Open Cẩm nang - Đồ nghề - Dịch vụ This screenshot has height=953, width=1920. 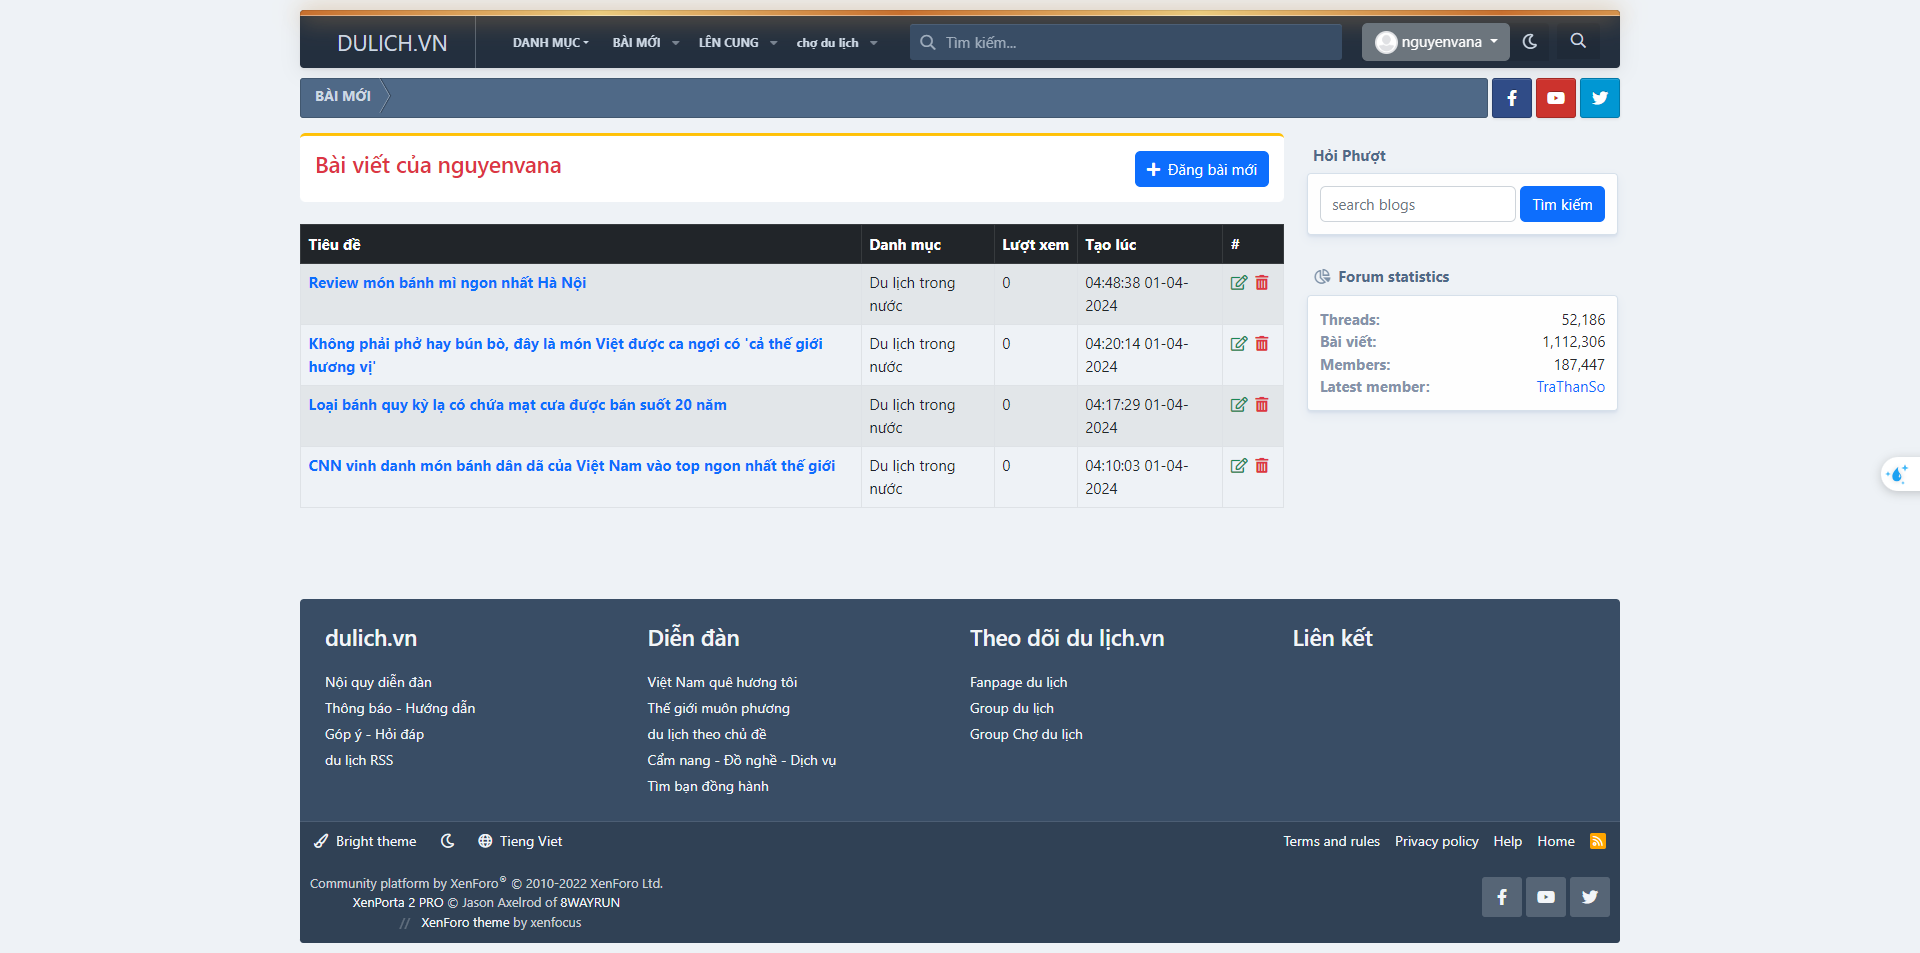741,760
